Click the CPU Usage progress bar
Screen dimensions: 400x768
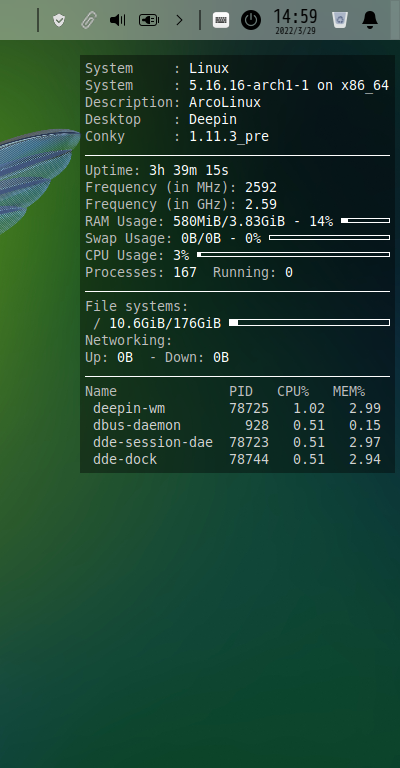pos(293,255)
